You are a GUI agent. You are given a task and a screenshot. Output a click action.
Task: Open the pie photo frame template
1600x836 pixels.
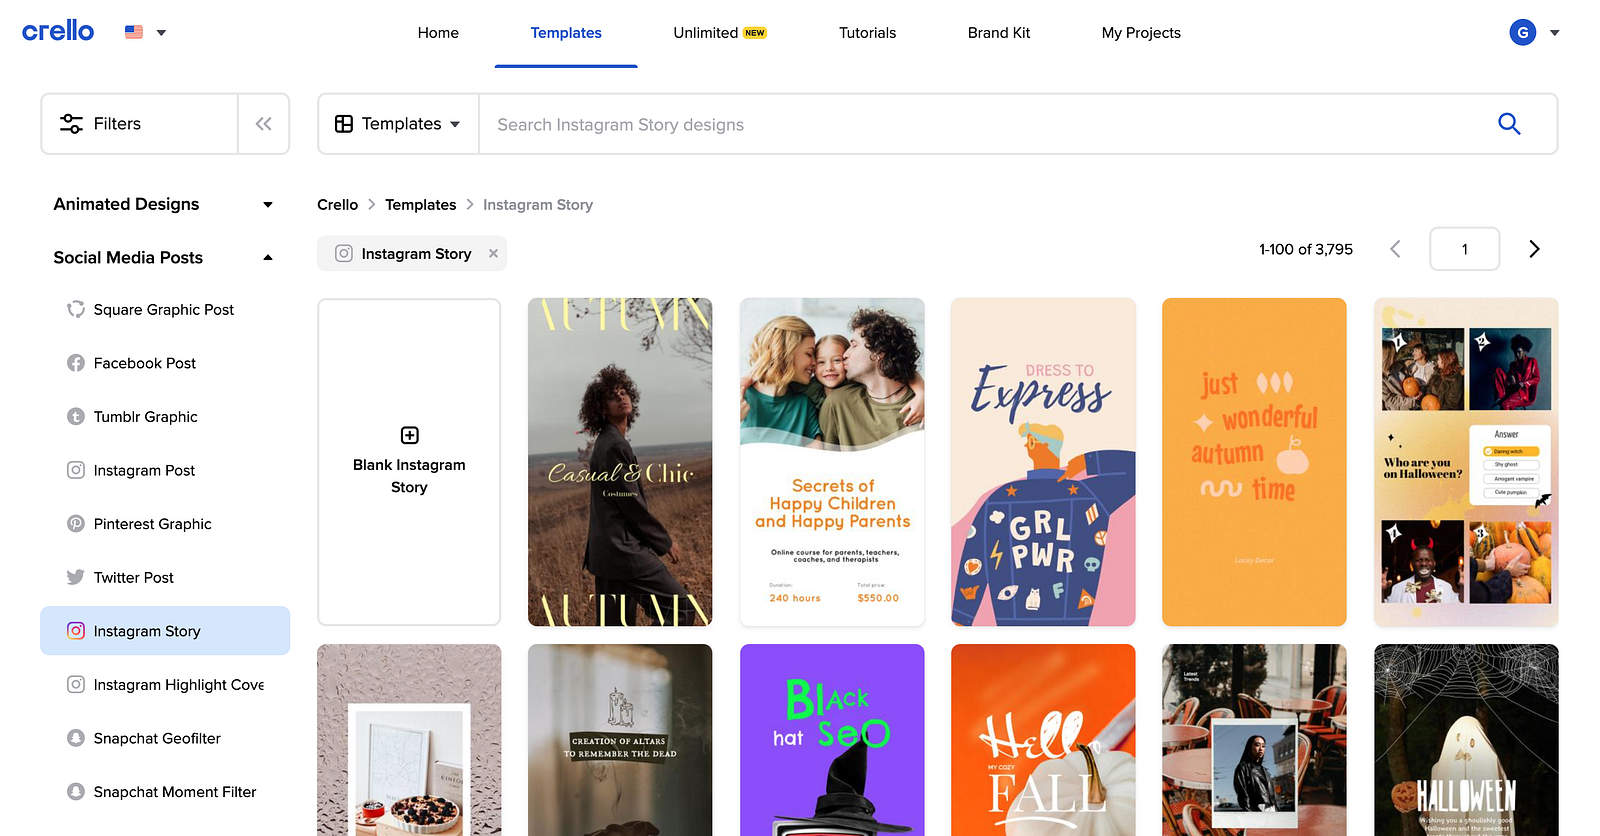[x=409, y=740]
